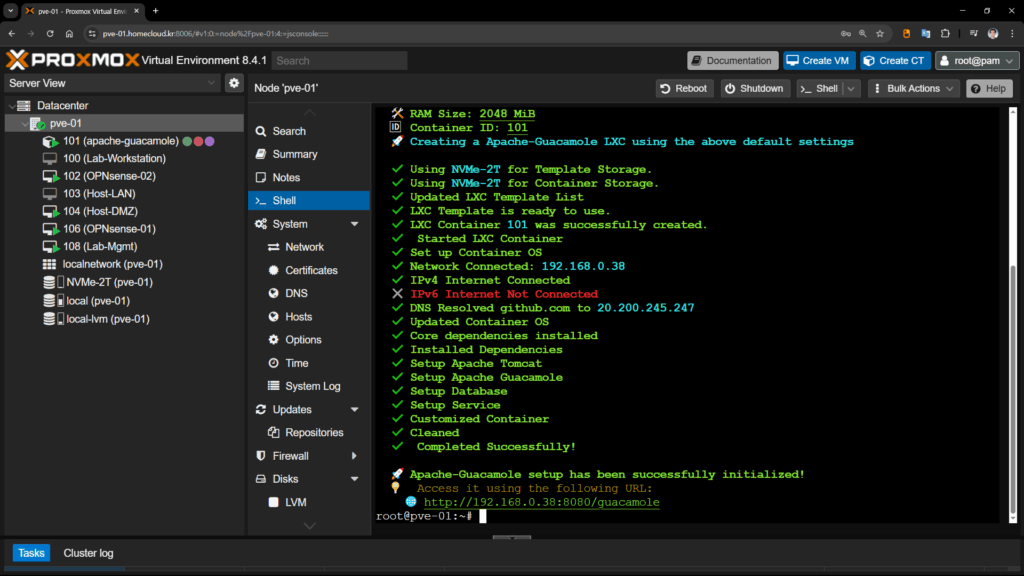The image size is (1024, 576).
Task: Select the 101 (apache-guacamole) container
Action: point(120,141)
